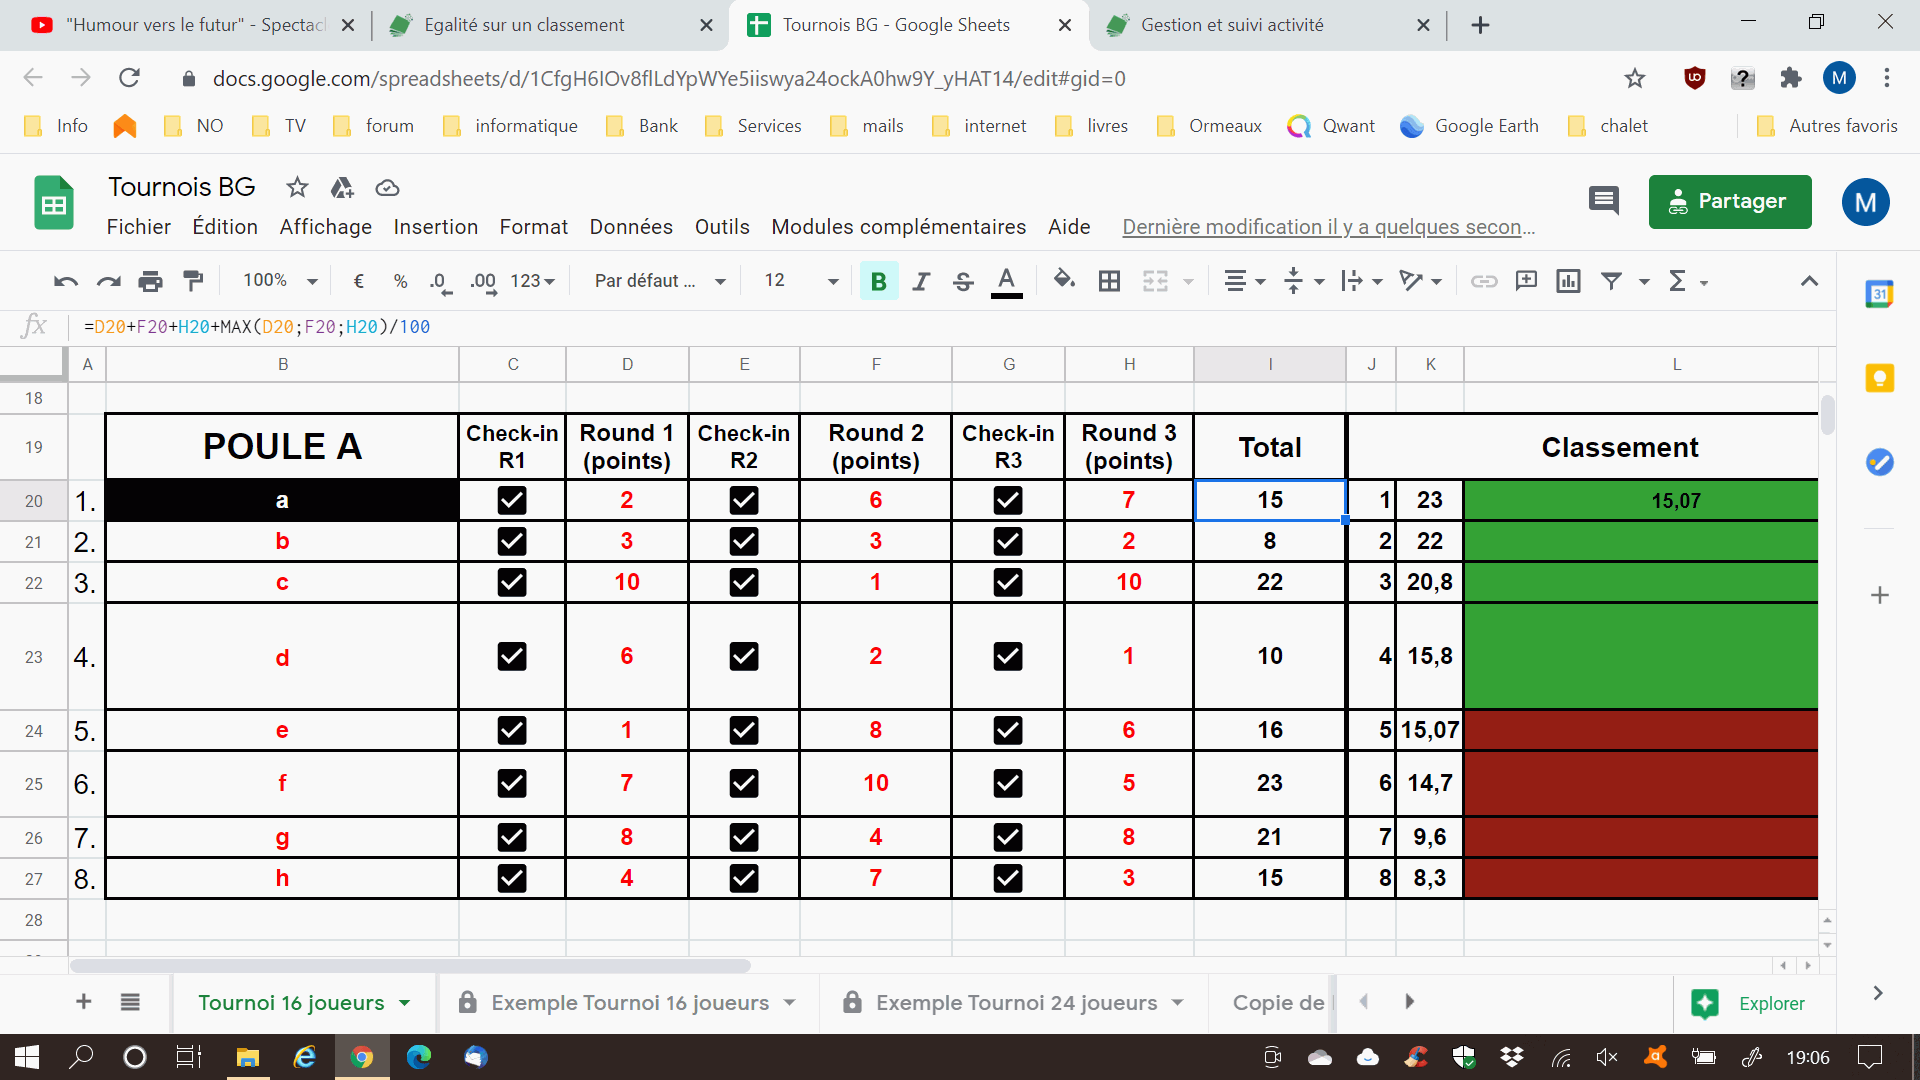
Task: Toggle Check-in R3 checkbox for player h
Action: [x=1008, y=878]
